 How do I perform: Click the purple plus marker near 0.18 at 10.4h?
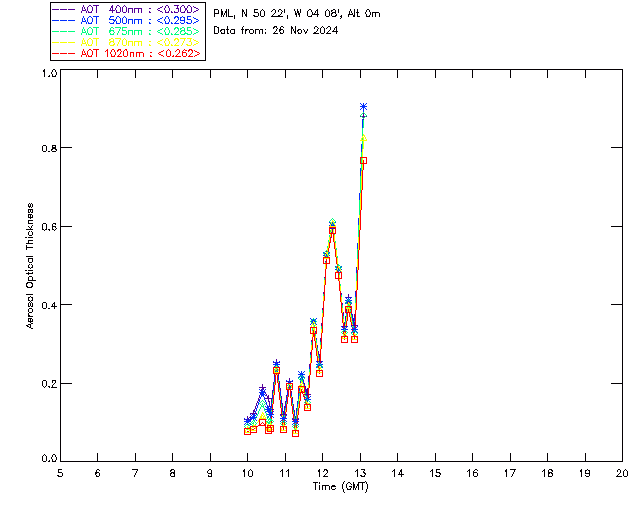coord(262,387)
